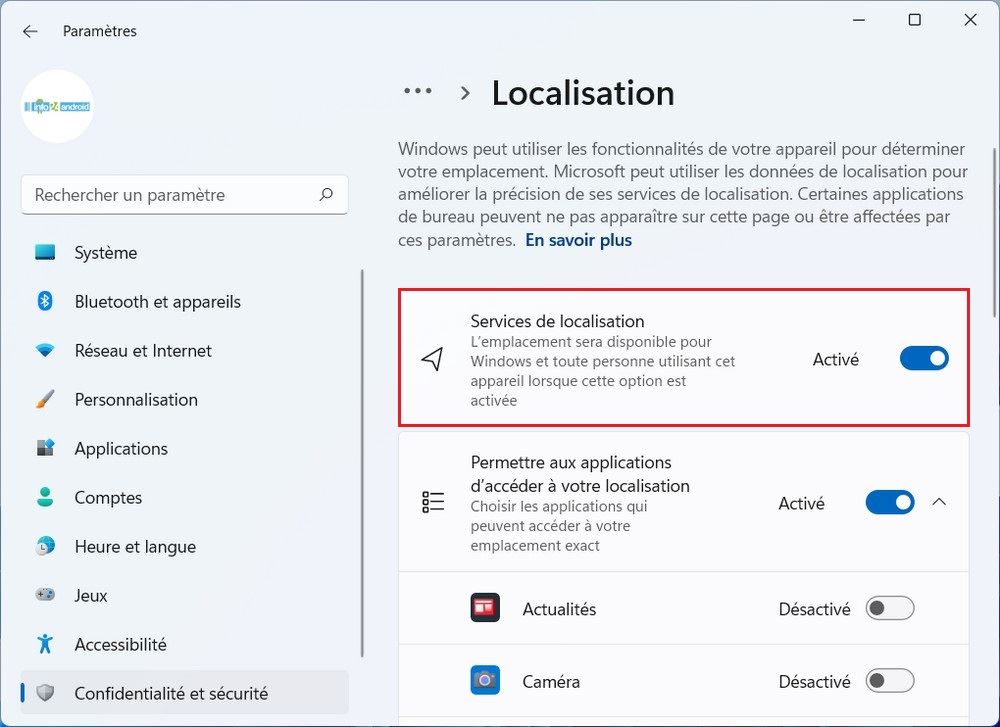Select Applications in the sidebar
Viewport: 1000px width, 727px height.
(121, 448)
